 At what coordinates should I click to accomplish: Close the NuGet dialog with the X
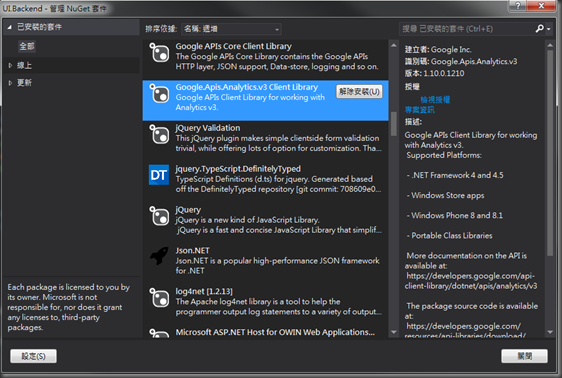click(541, 5)
